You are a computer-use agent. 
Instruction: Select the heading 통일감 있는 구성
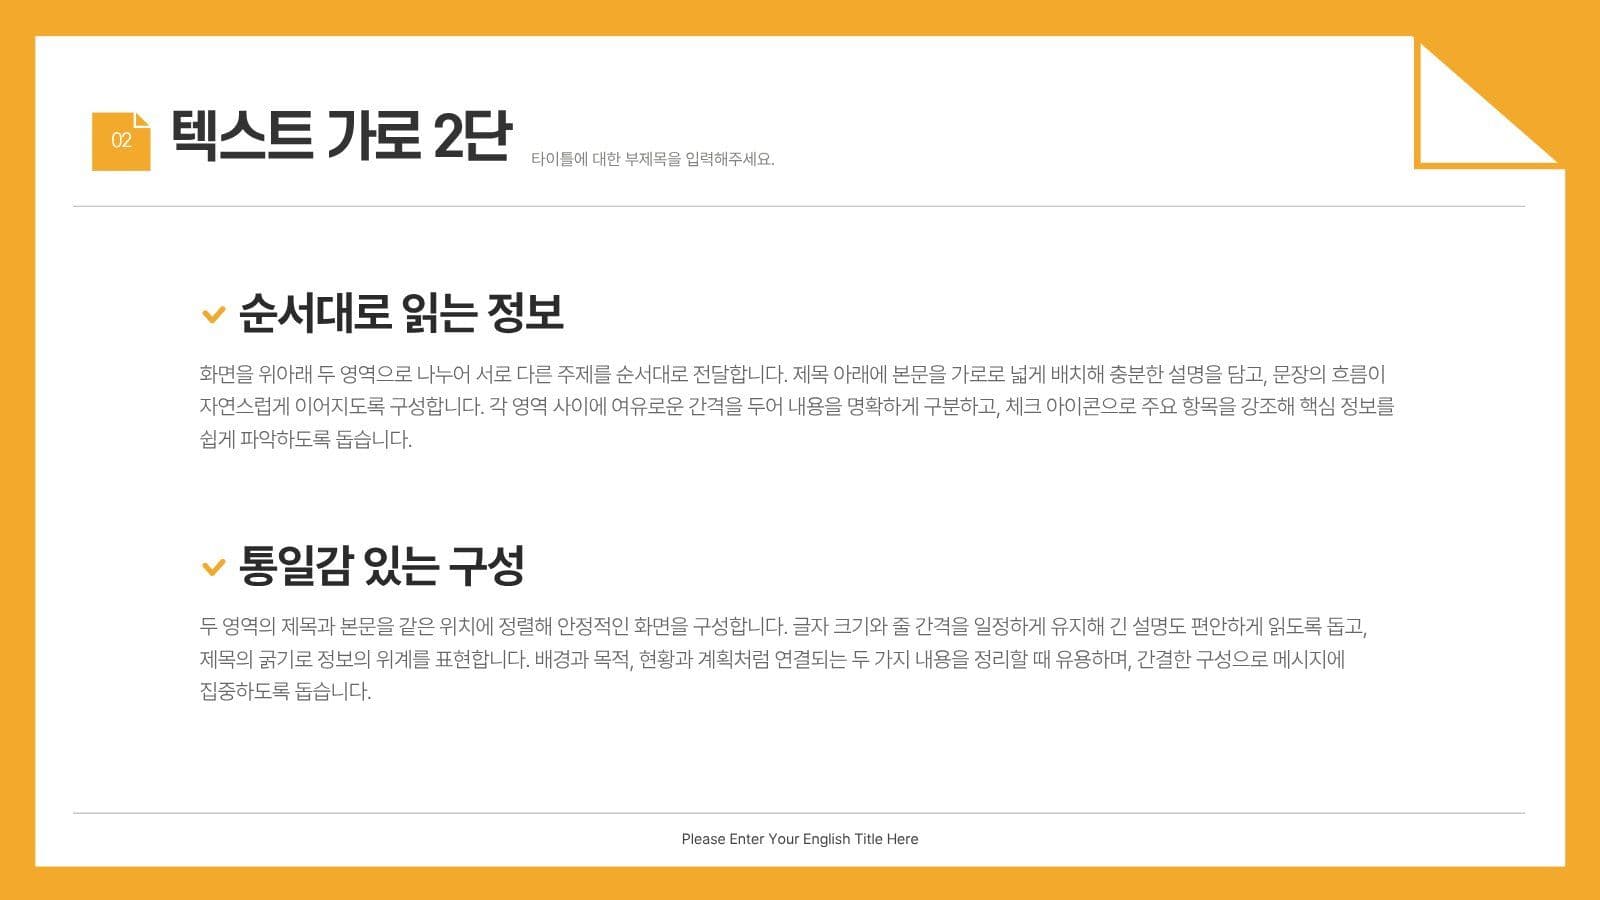pos(381,566)
